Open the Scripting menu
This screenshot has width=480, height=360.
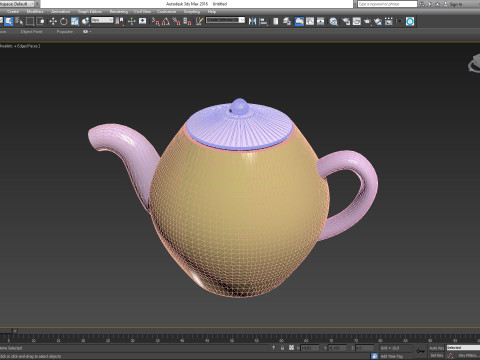192,12
